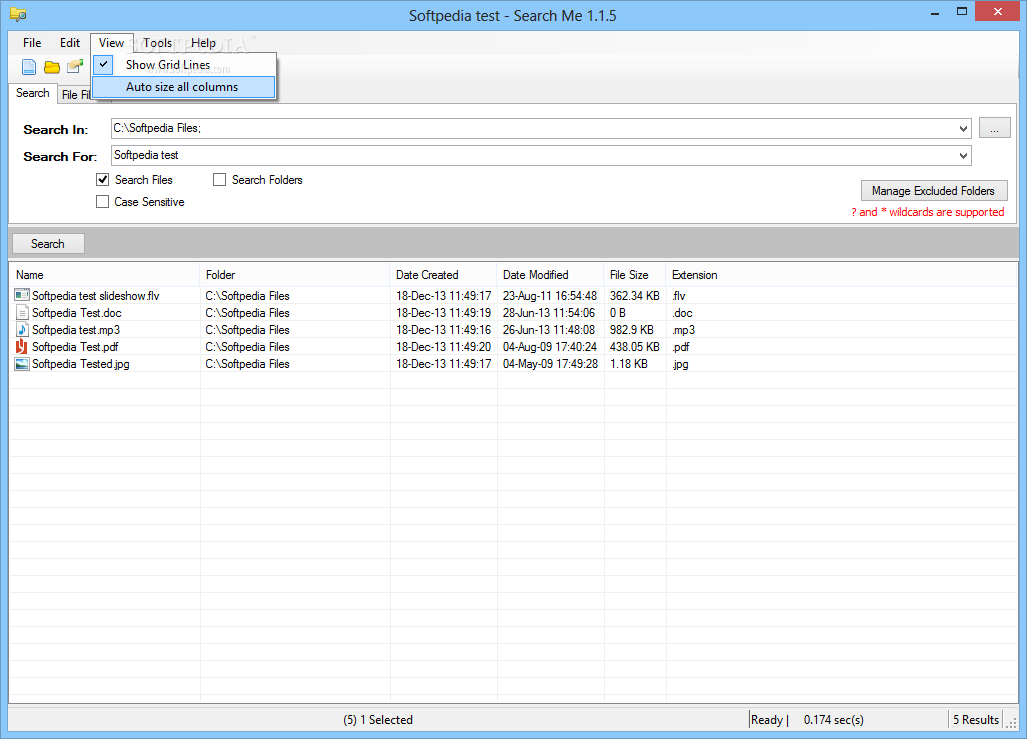Click the 362.34 KB file size cell
The width and height of the screenshot is (1027, 739).
click(635, 295)
